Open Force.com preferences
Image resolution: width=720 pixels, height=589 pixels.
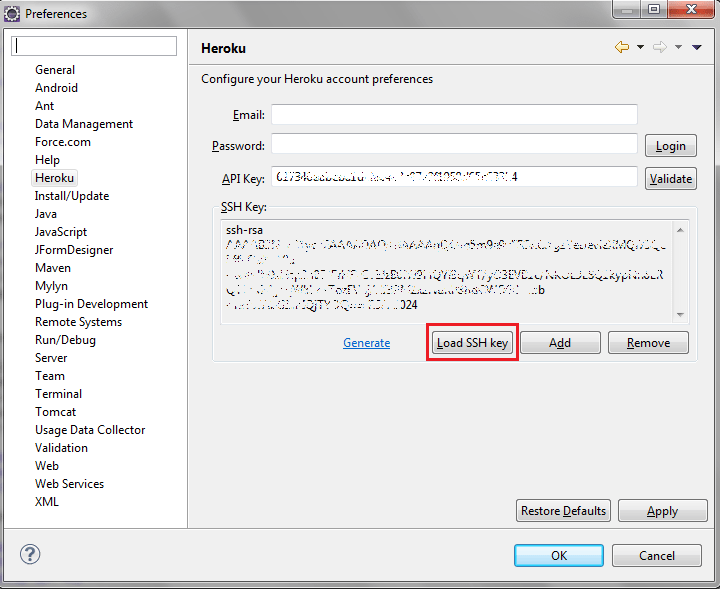pyautogui.click(x=63, y=142)
